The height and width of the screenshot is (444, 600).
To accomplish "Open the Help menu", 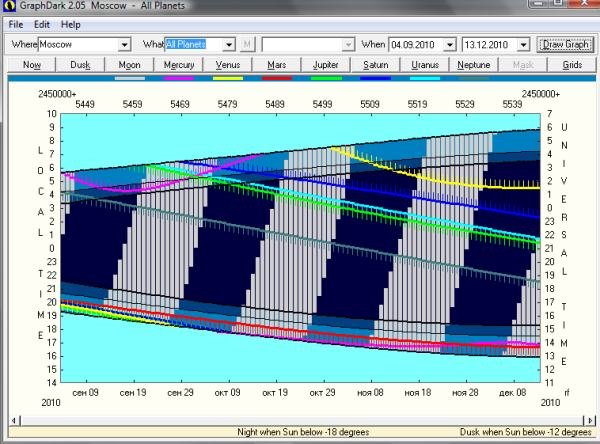I will pos(70,24).
